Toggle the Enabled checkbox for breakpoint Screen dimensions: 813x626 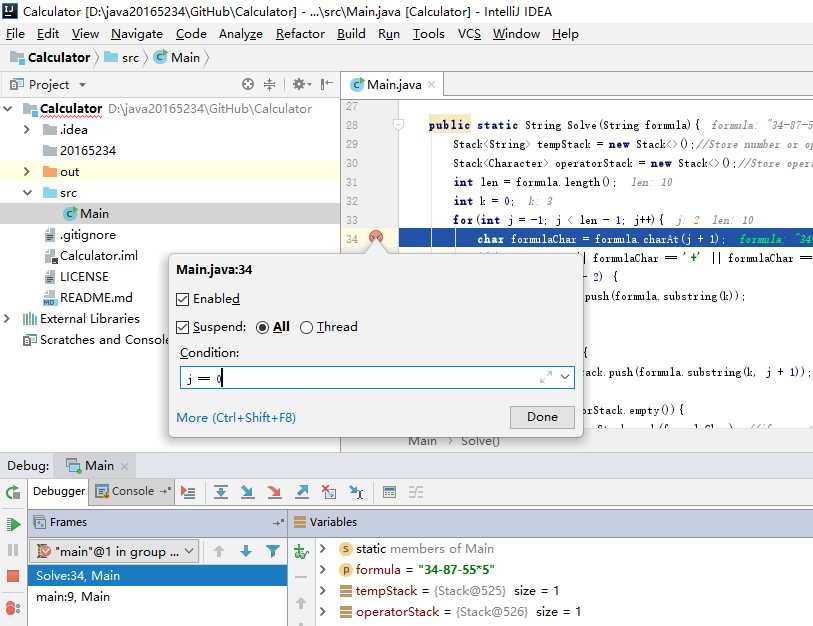coord(182,299)
